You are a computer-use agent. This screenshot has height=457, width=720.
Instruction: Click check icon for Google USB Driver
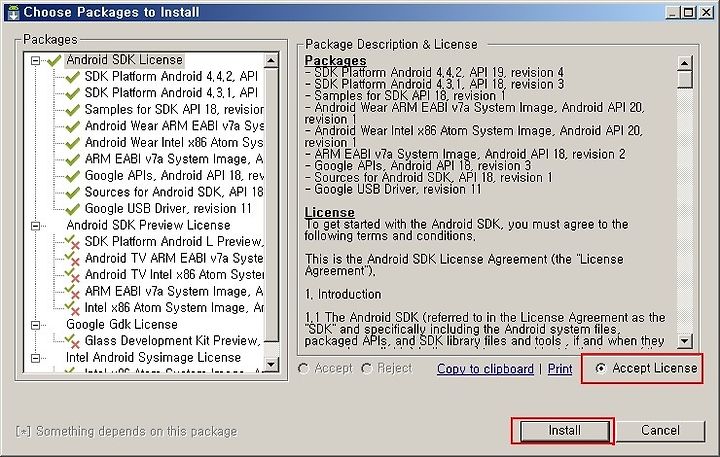click(73, 209)
